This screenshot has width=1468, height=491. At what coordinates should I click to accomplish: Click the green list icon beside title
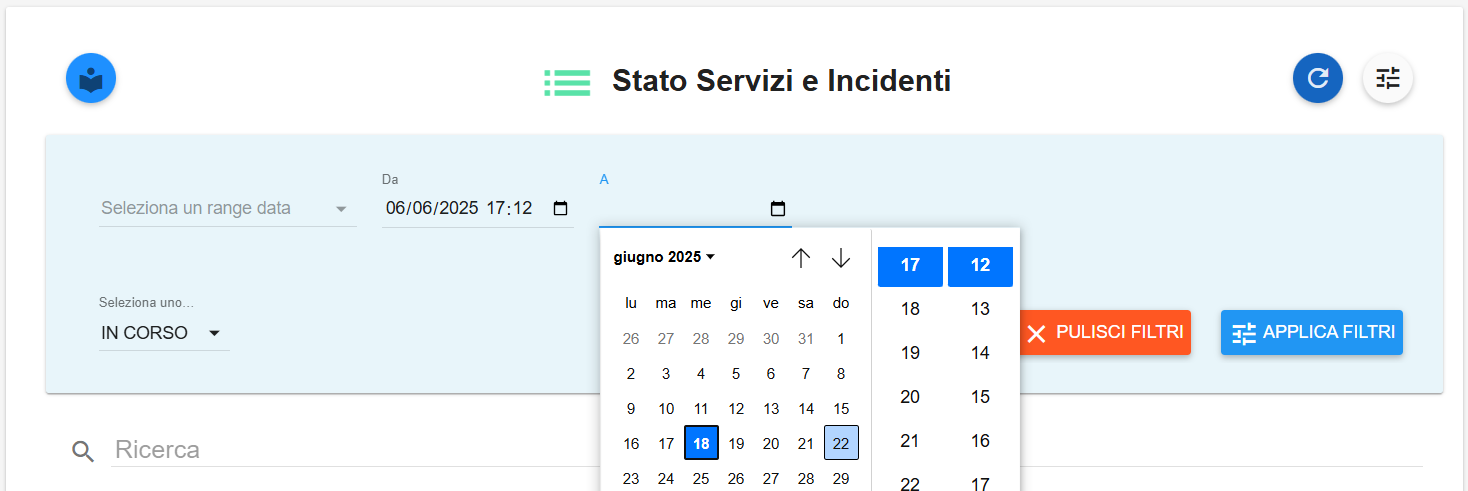(x=567, y=82)
